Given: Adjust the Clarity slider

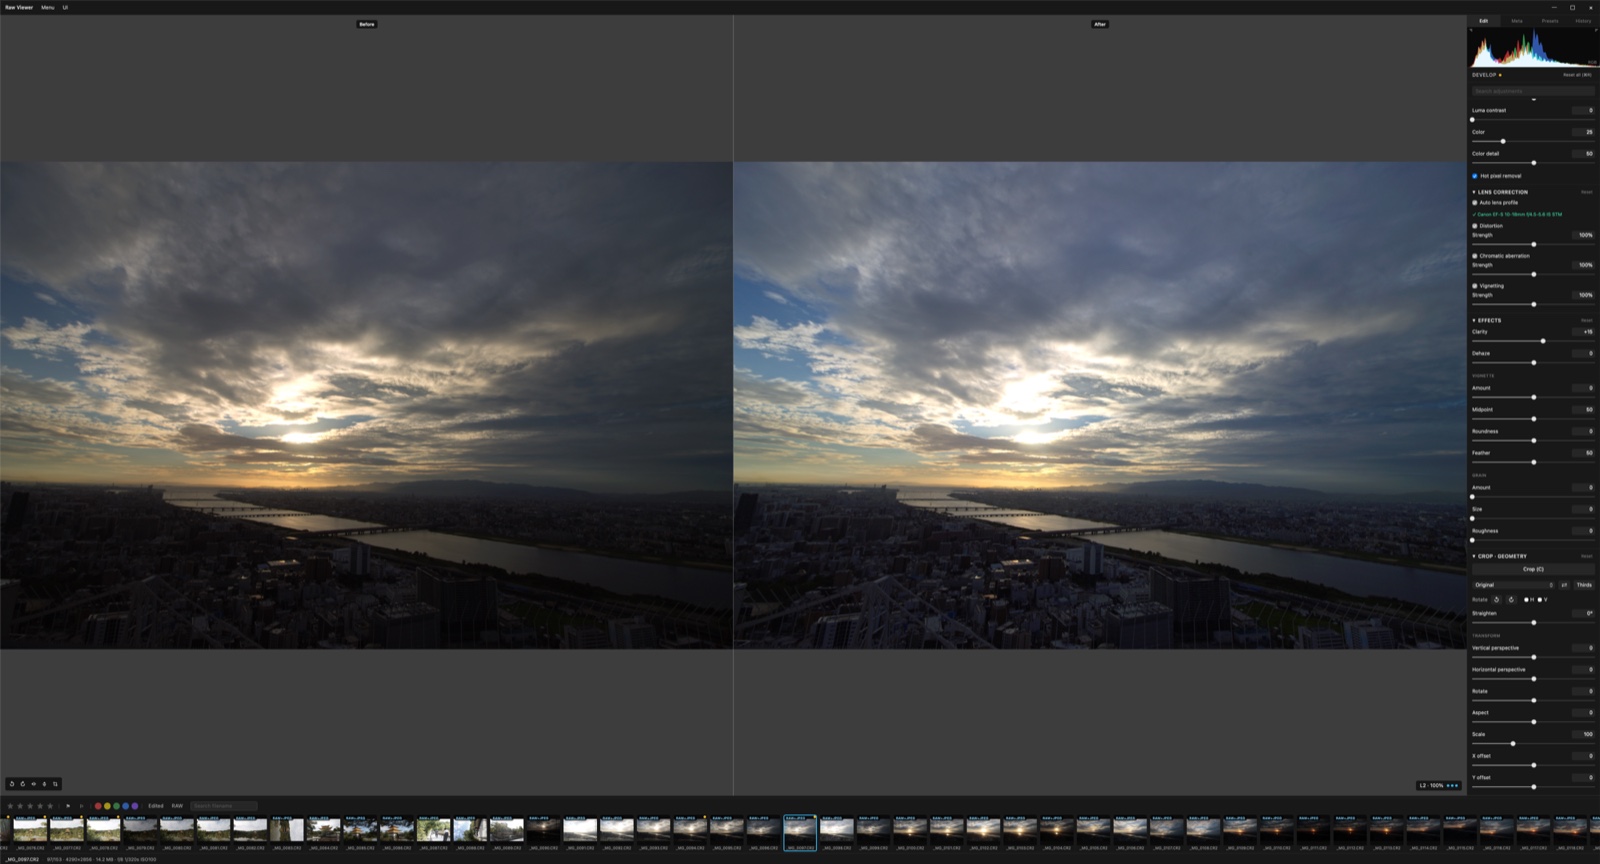Looking at the screenshot, I should tap(1533, 341).
